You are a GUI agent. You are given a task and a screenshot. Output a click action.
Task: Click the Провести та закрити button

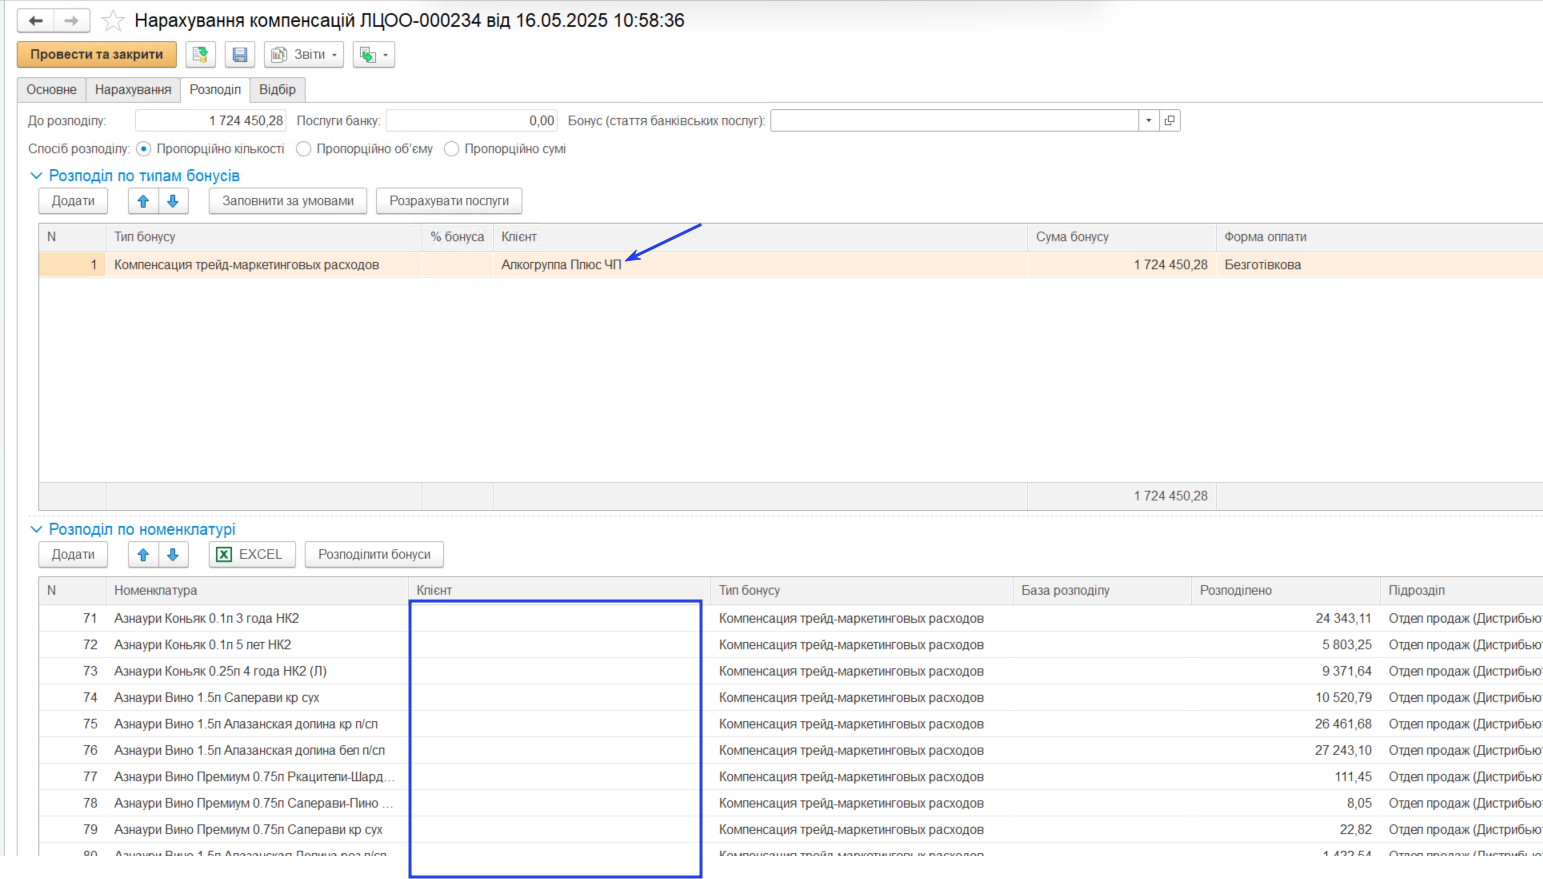click(97, 54)
